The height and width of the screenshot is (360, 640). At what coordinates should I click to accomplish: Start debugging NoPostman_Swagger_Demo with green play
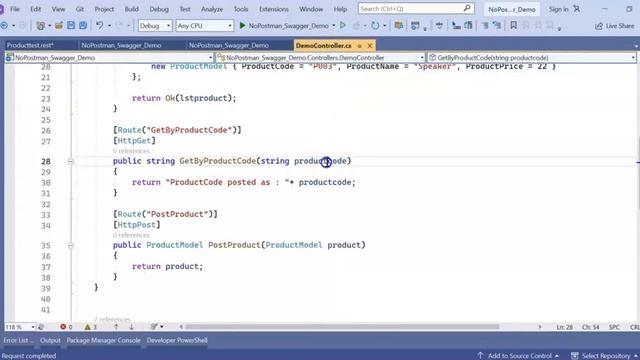point(284,26)
